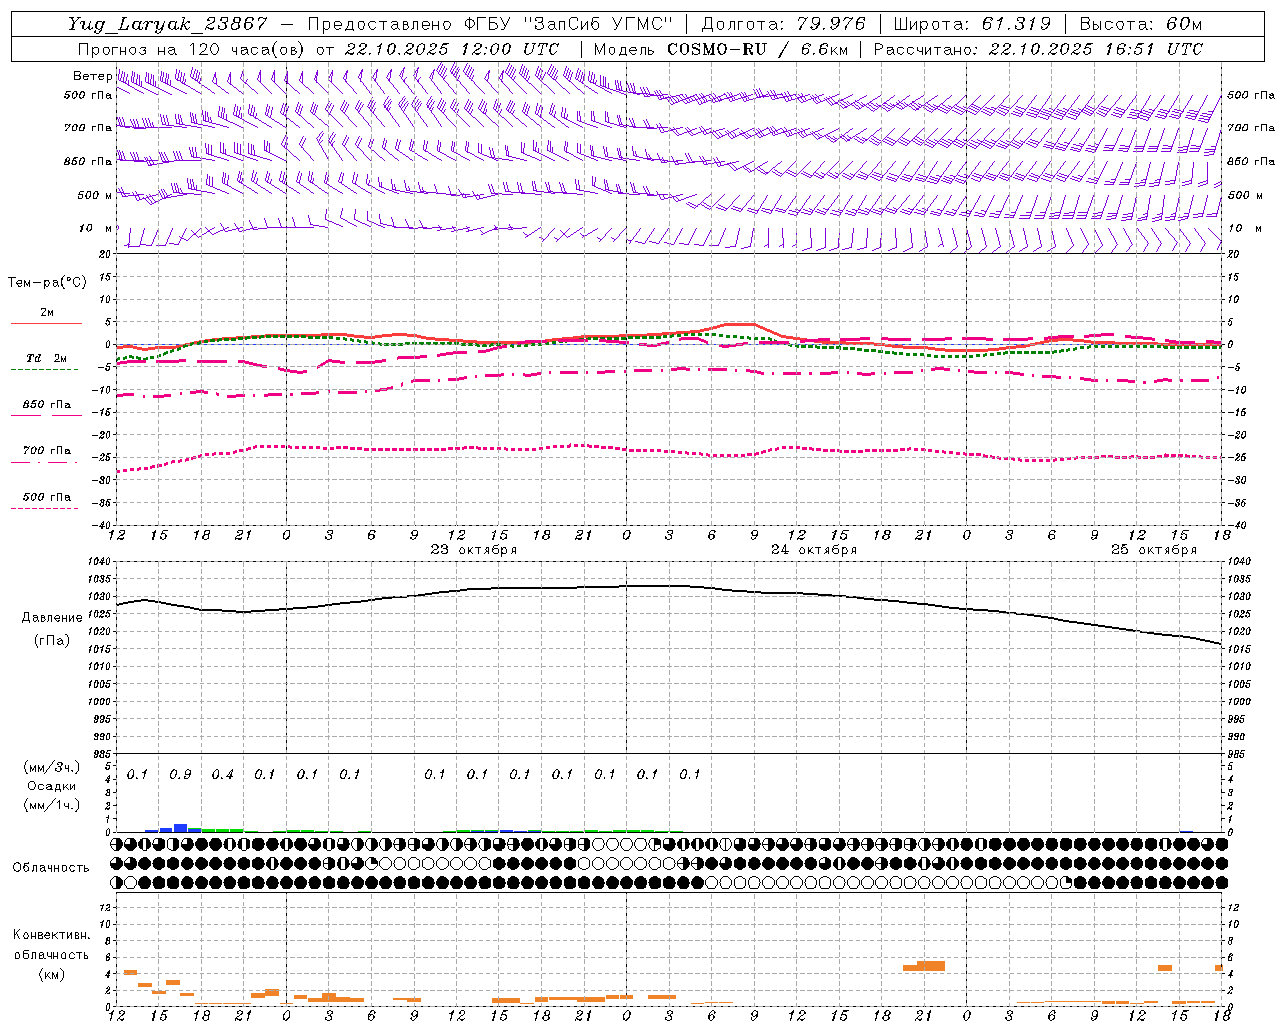Click the tall orange convective bar on 24 октября evening
The image size is (1280, 1024).
coord(931,966)
